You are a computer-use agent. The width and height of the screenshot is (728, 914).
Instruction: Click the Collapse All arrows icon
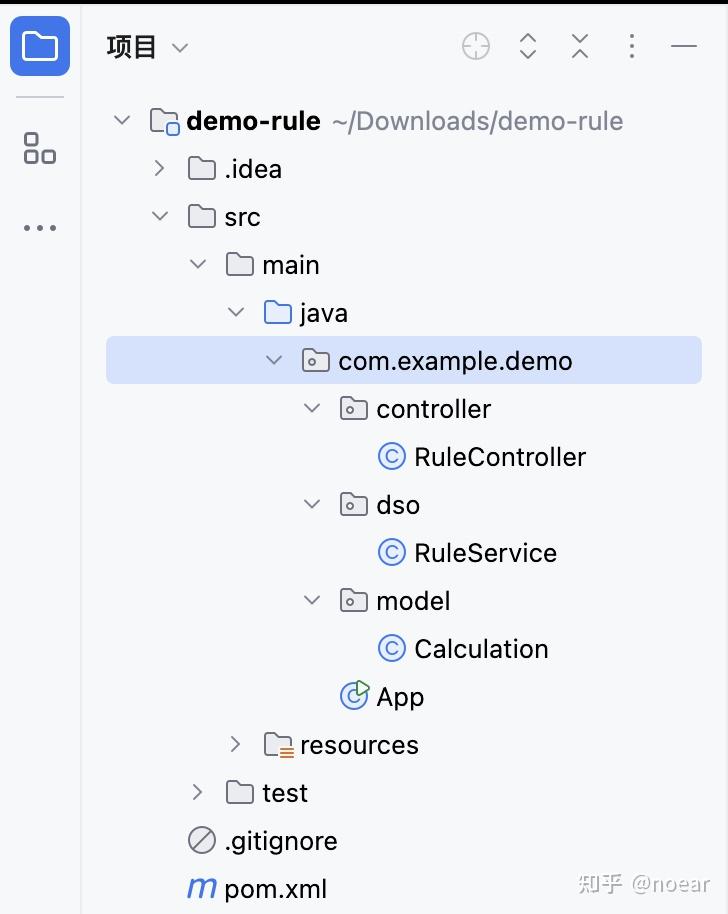[580, 46]
